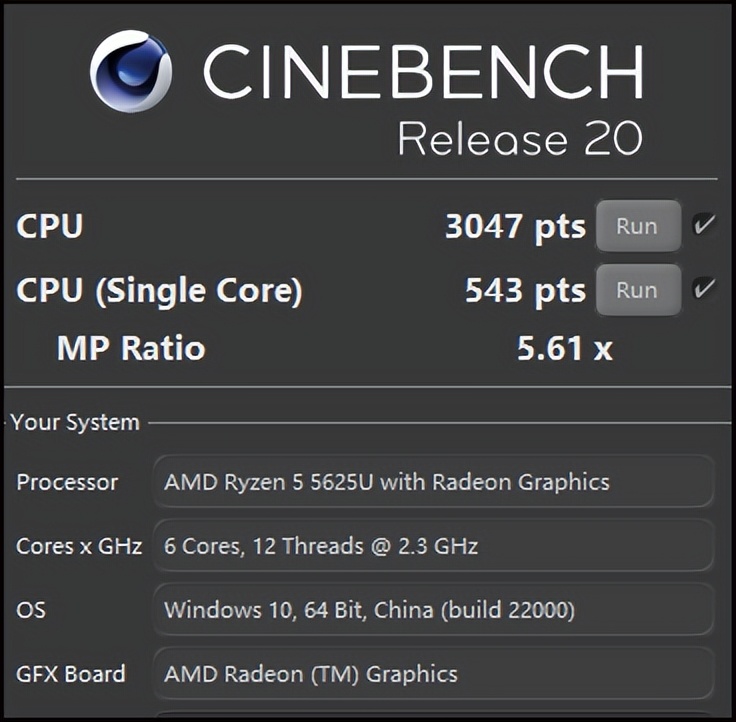The image size is (736, 722).
Task: Click the 543 pts single core score
Action: [524, 290]
